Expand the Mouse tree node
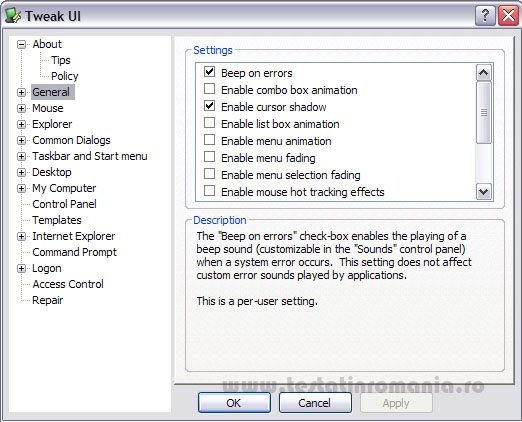This screenshot has width=522, height=422. pos(21,108)
